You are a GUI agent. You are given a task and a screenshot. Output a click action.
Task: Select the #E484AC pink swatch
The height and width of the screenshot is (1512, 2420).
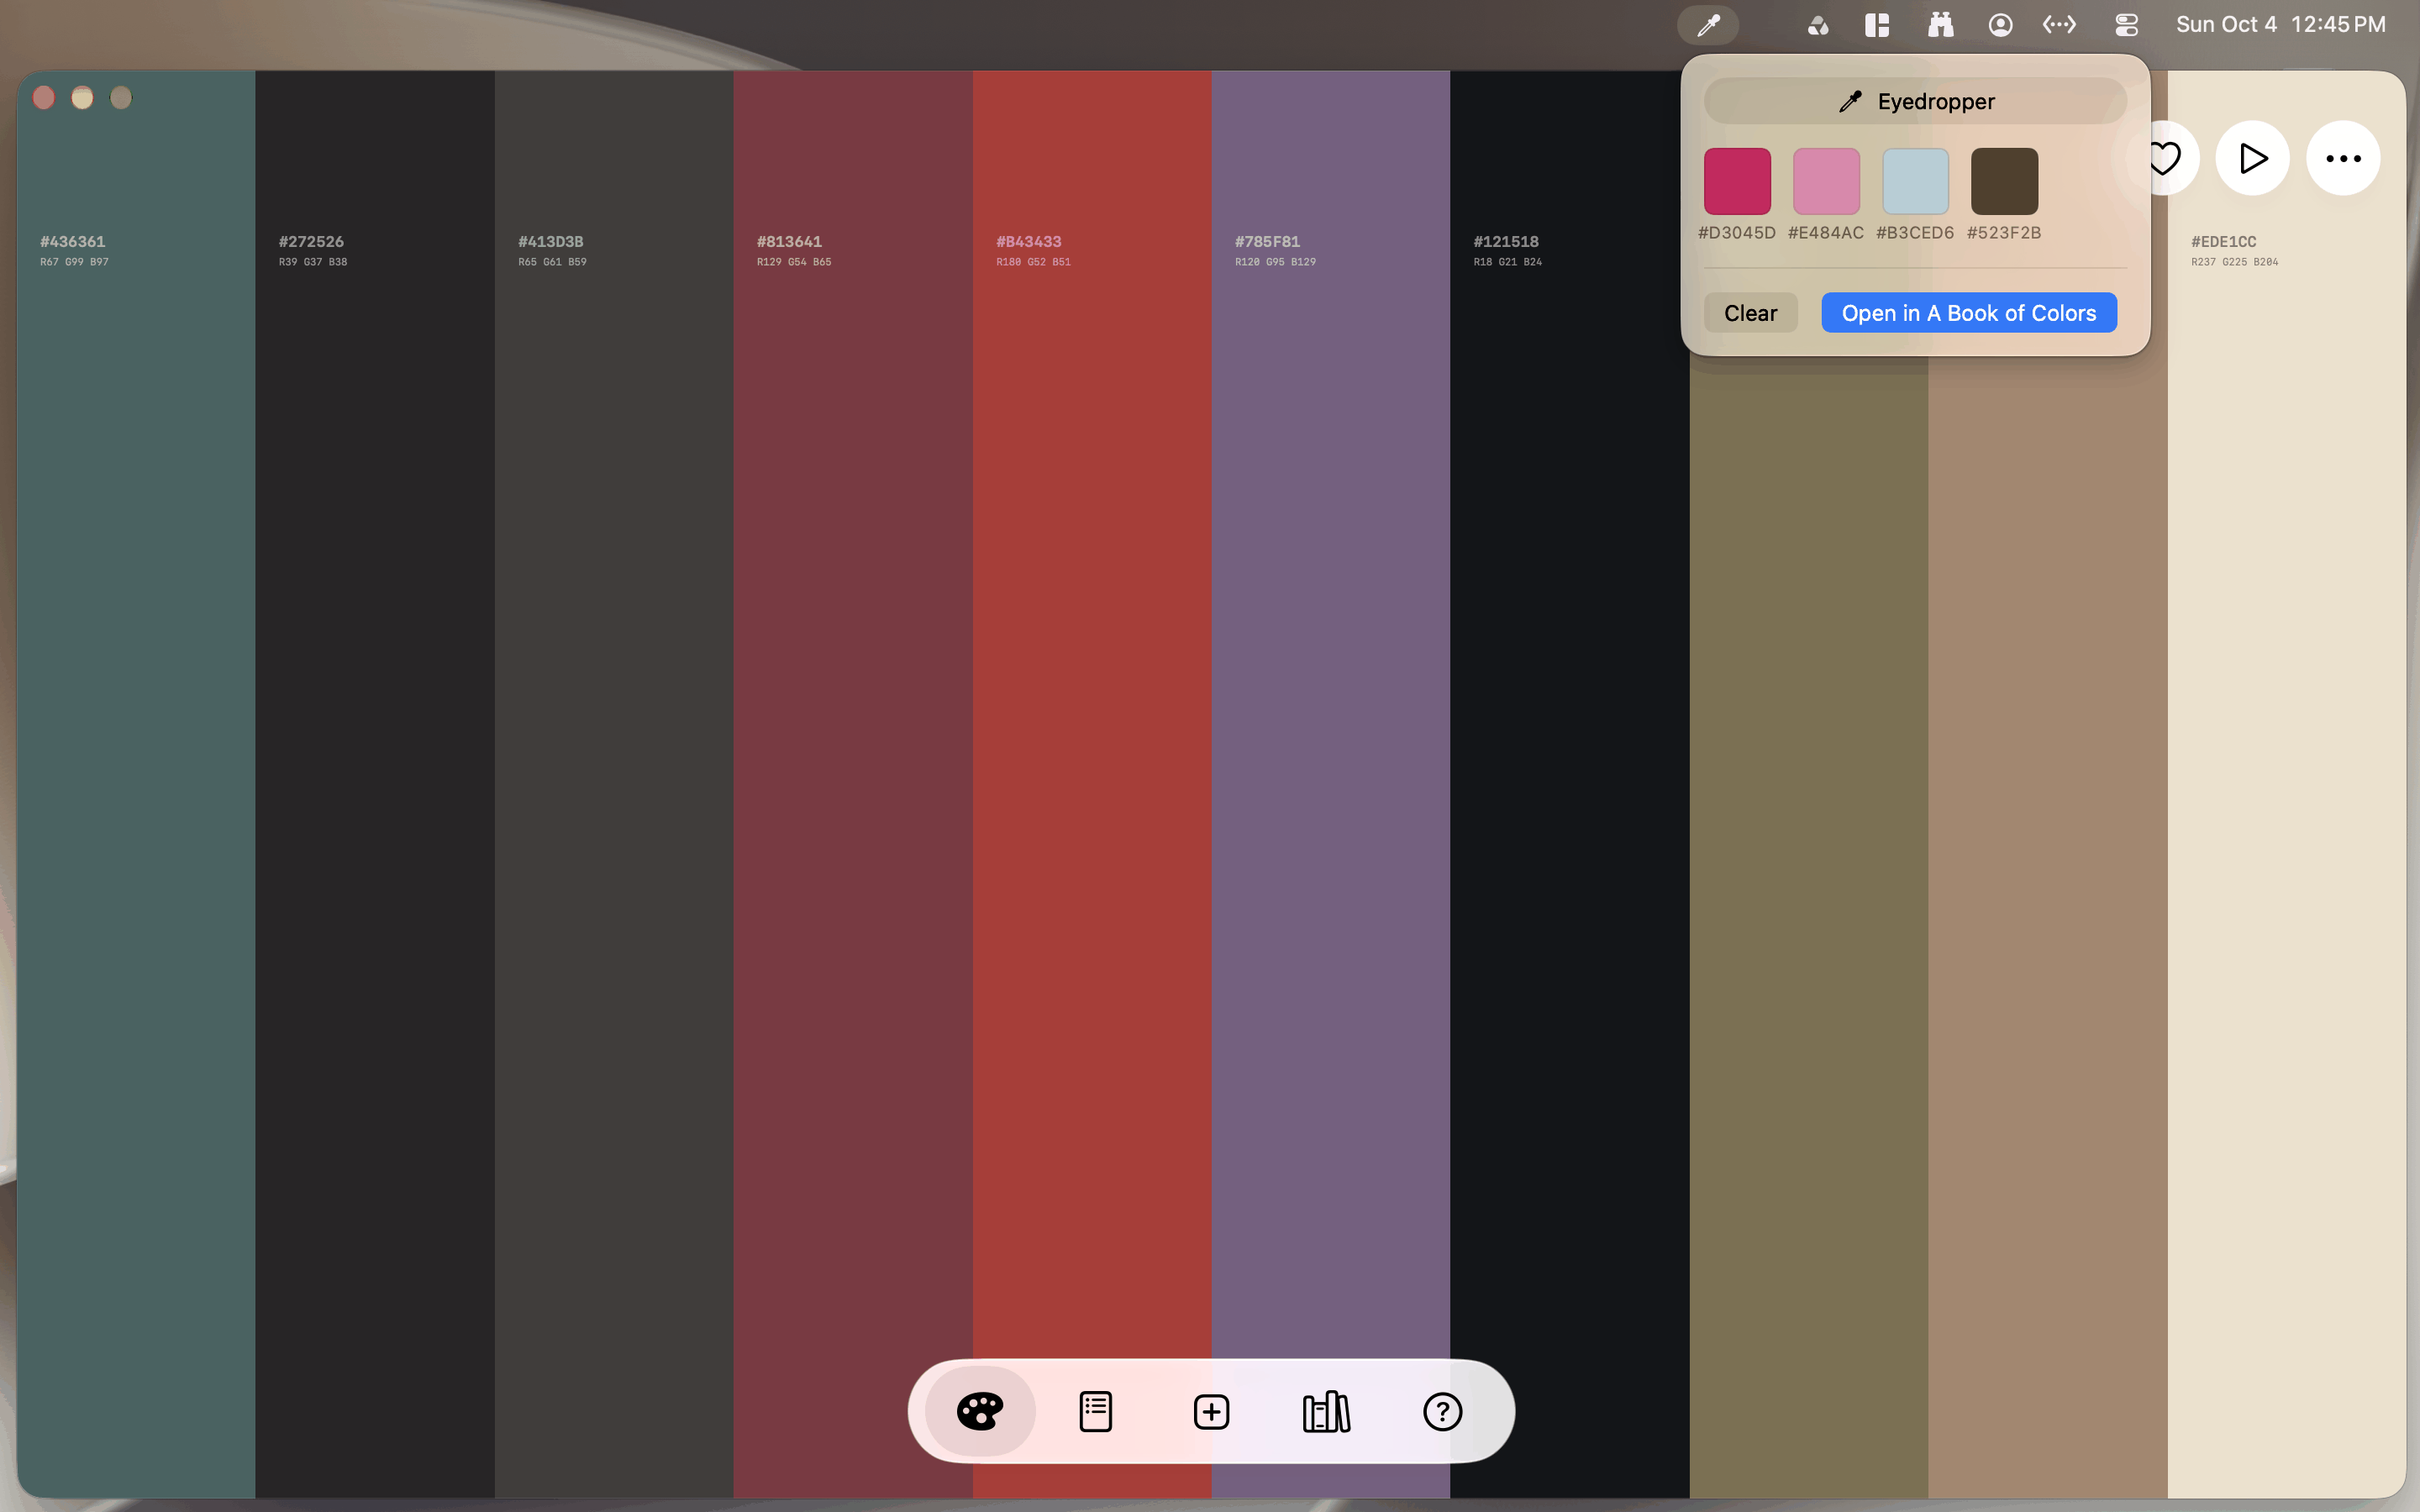[1826, 181]
